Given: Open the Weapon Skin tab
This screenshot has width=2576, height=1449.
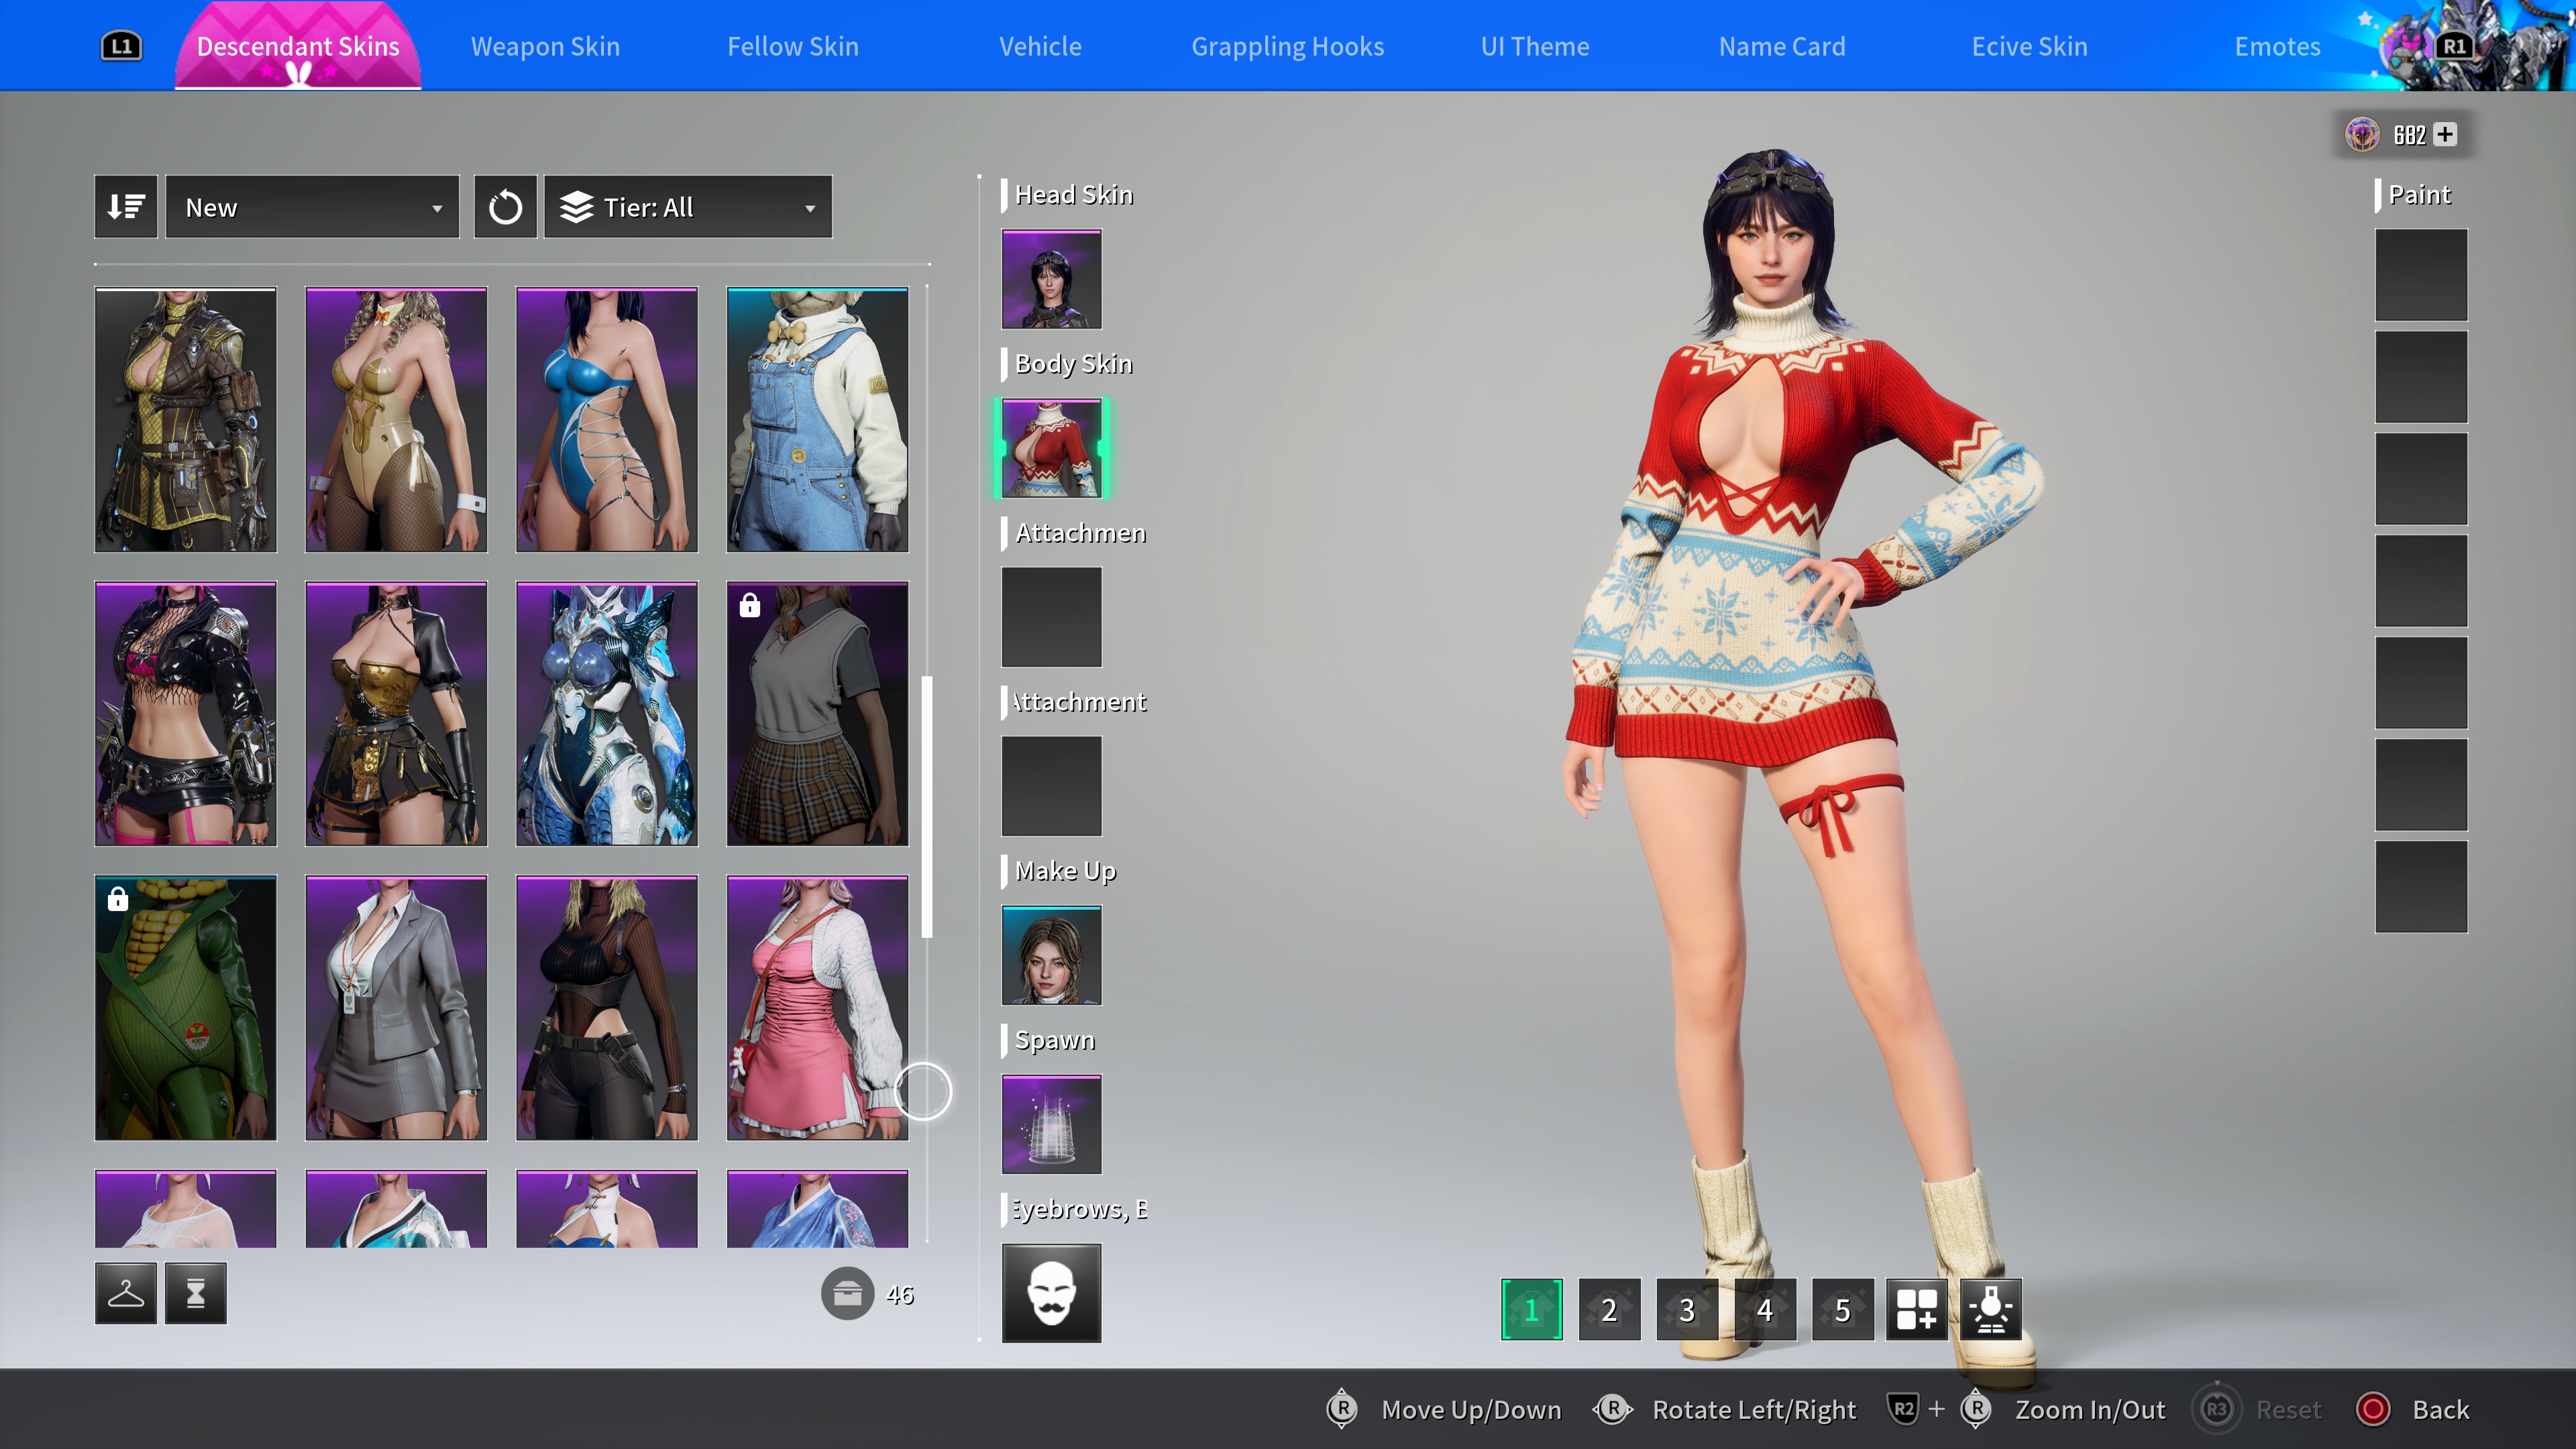Looking at the screenshot, I should 545,46.
